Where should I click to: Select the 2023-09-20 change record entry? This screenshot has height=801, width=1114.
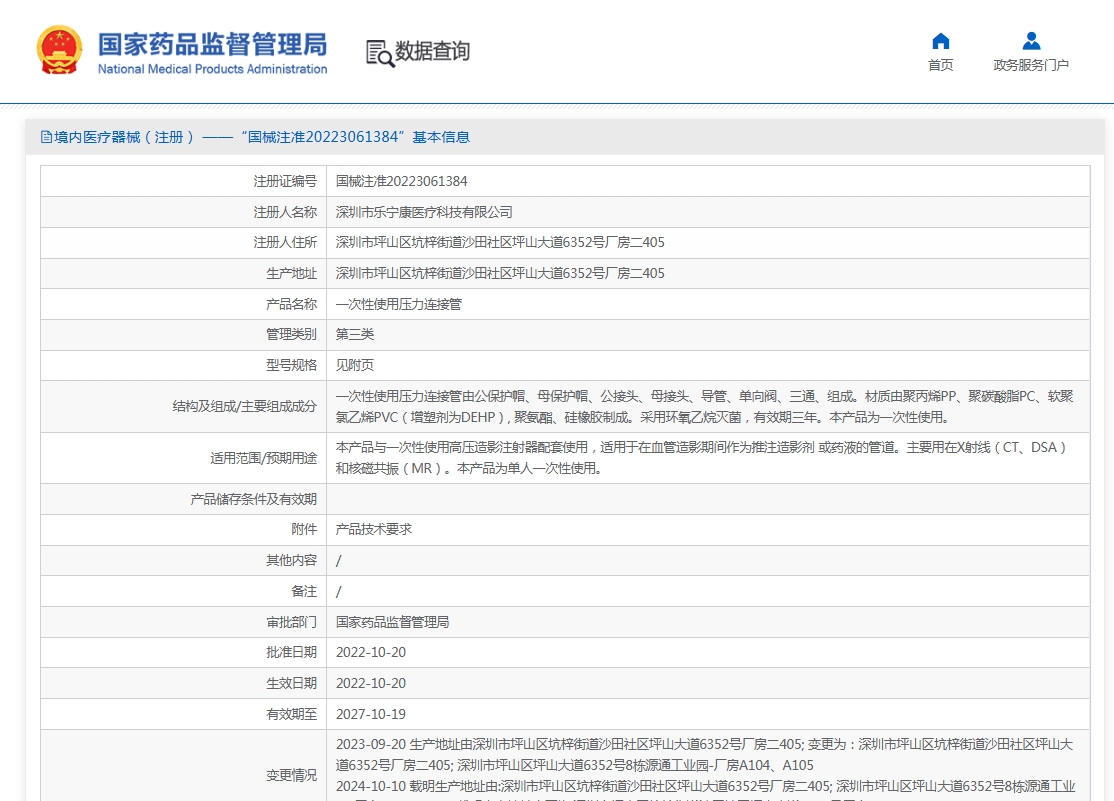tap(704, 755)
